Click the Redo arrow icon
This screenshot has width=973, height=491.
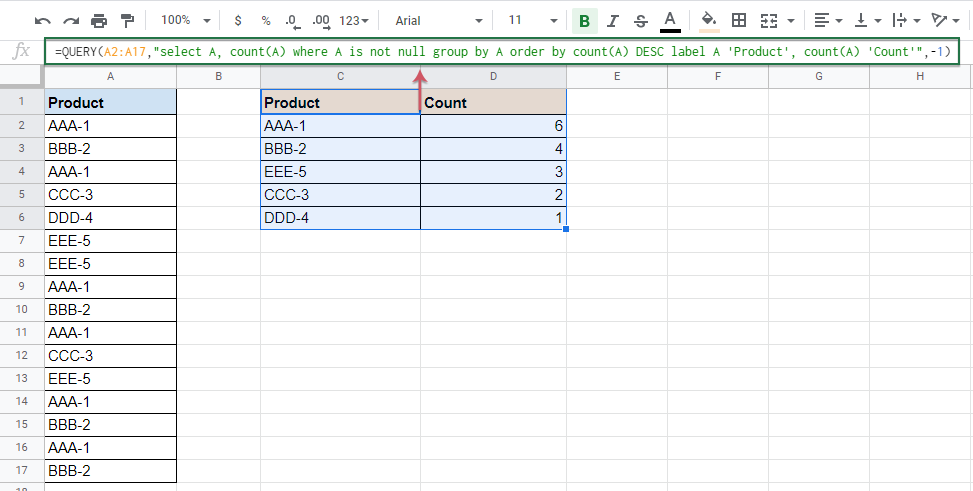pyautogui.click(x=71, y=20)
